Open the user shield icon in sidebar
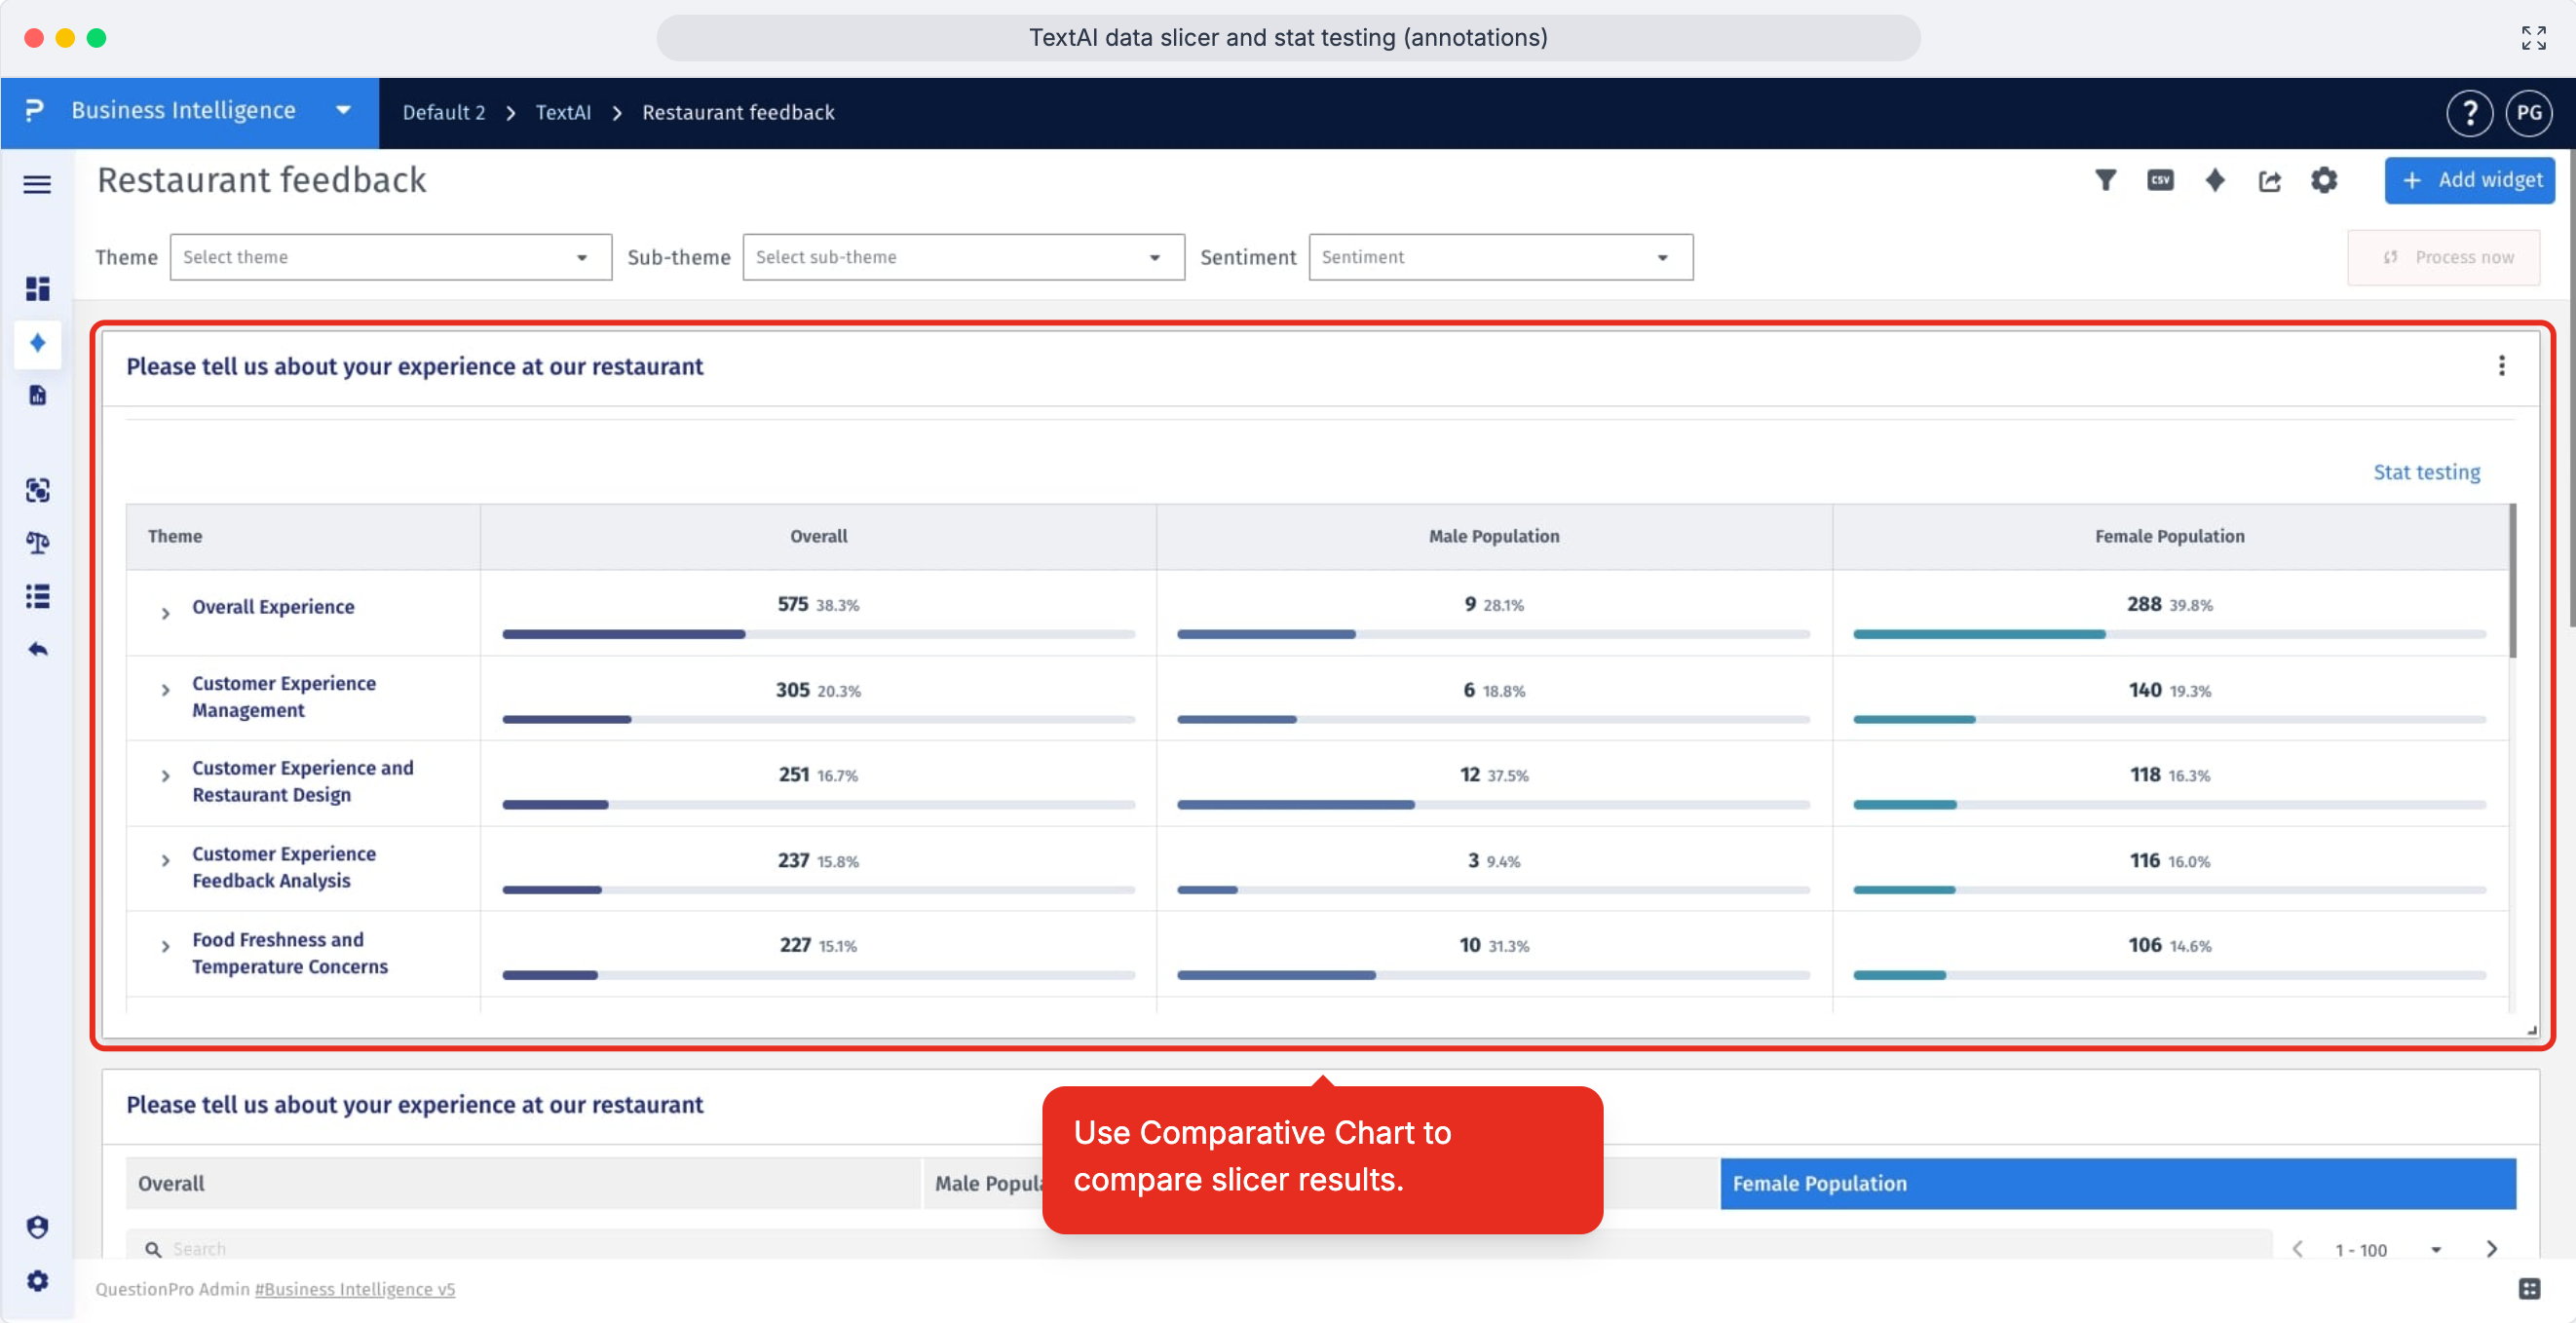 (37, 1227)
